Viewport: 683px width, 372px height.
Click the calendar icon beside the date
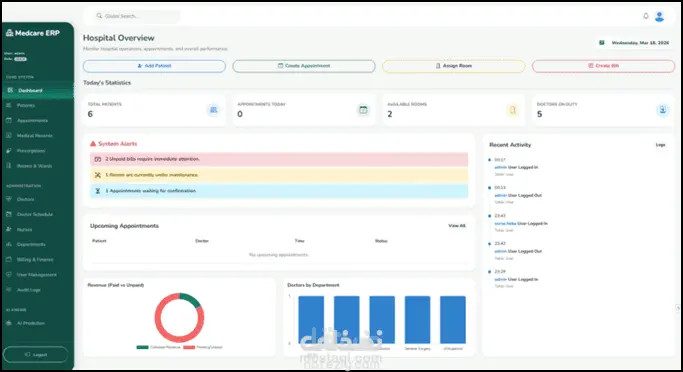(602, 43)
